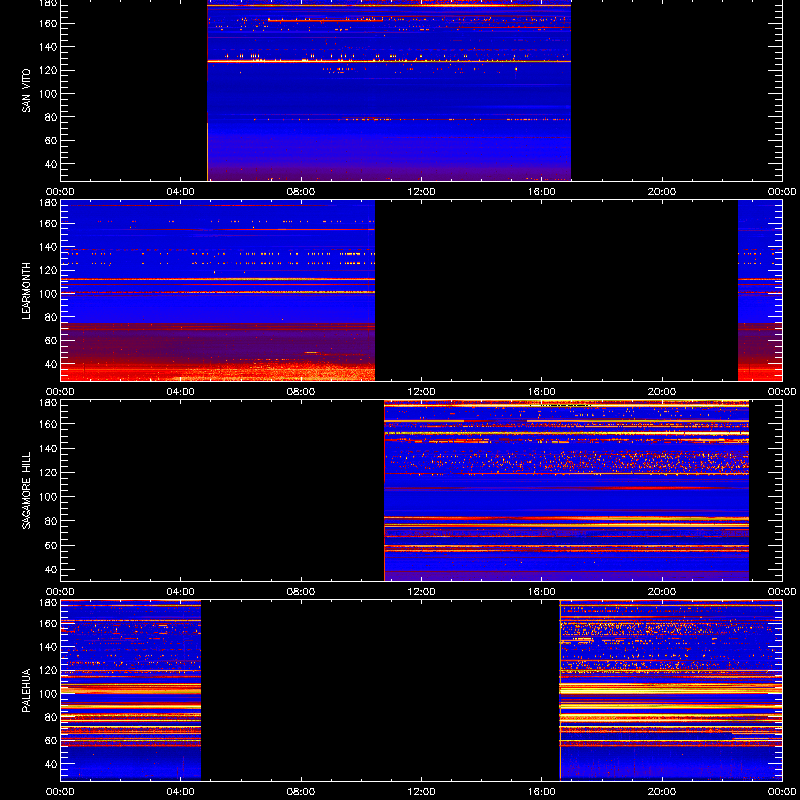Viewport: 800px width, 800px height.
Task: Click the 100 frequency label on Sagamore Hill axis
Action: (49, 496)
